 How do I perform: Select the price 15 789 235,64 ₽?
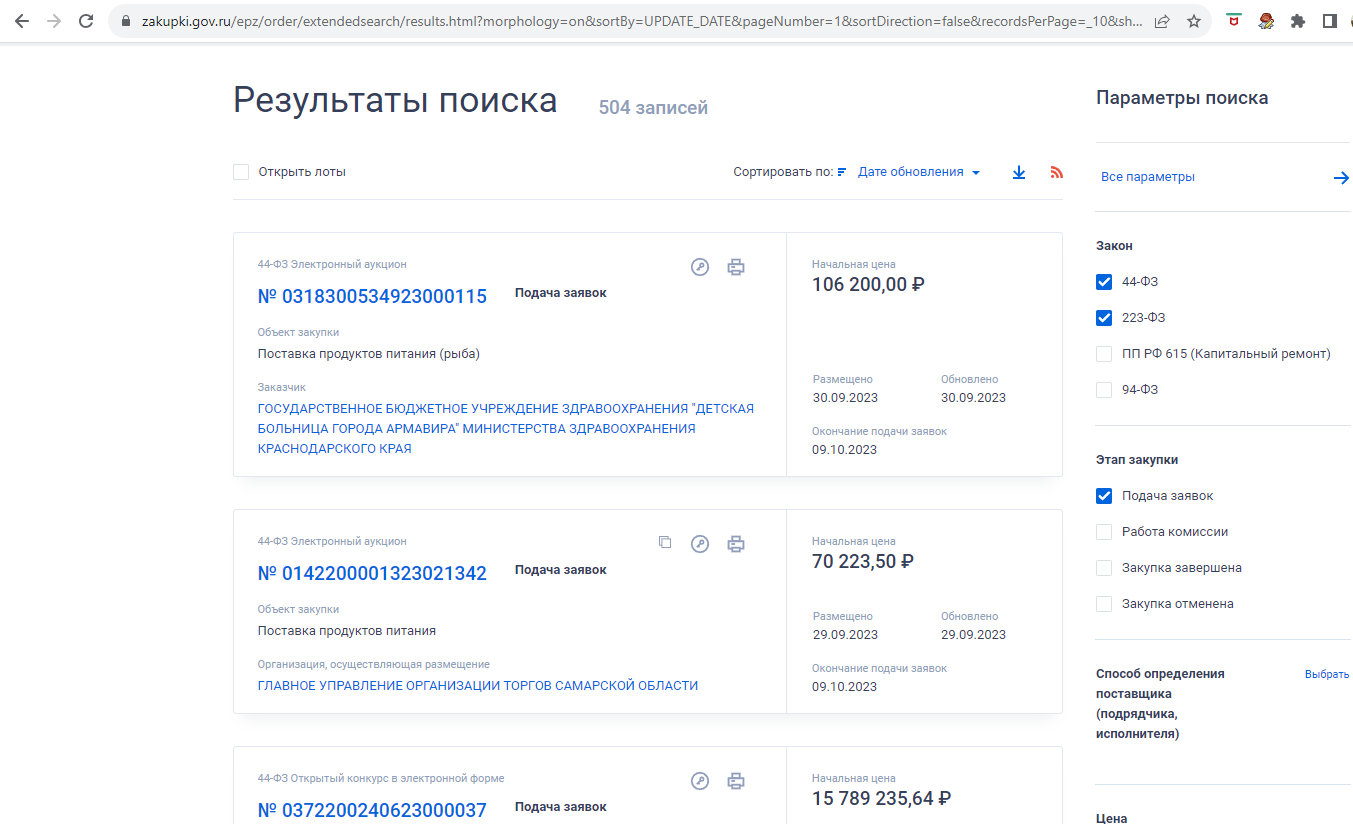(881, 799)
